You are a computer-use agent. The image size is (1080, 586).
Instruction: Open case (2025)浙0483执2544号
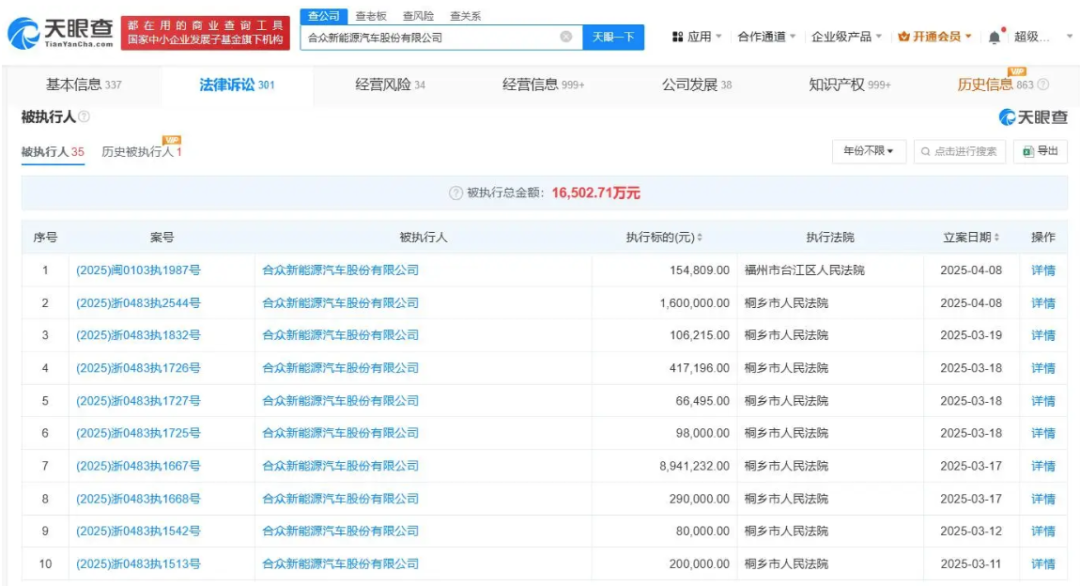click(138, 303)
